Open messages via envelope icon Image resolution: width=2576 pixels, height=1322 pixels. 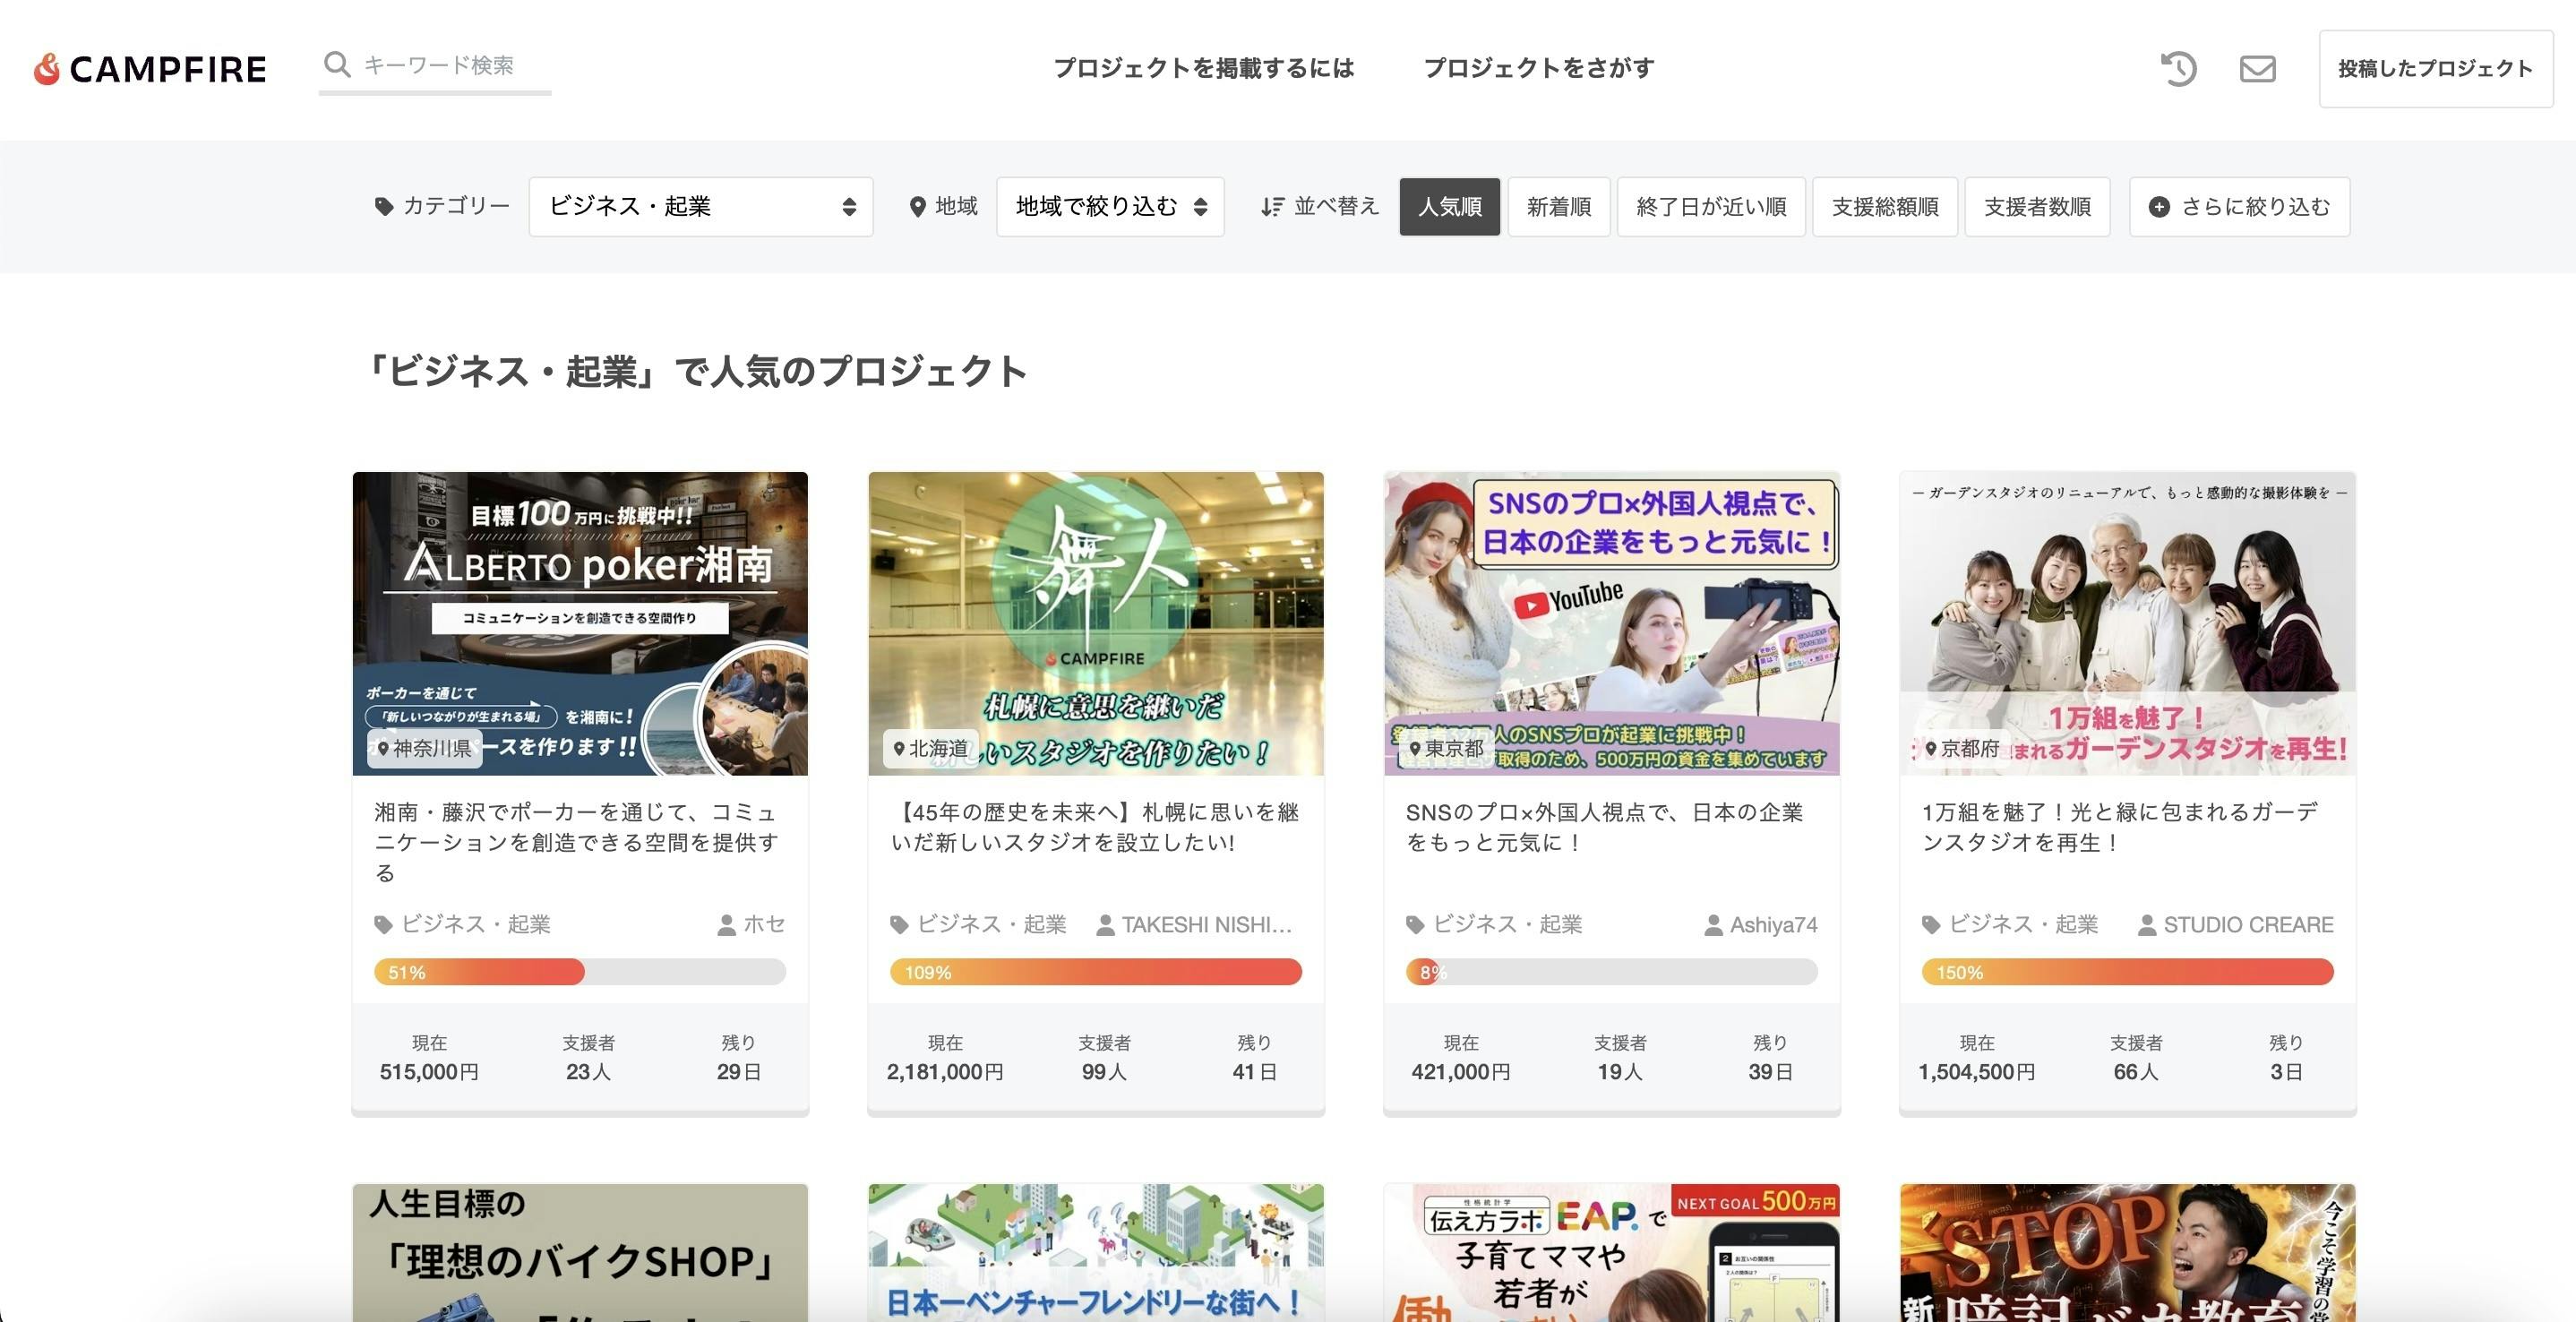(2257, 68)
